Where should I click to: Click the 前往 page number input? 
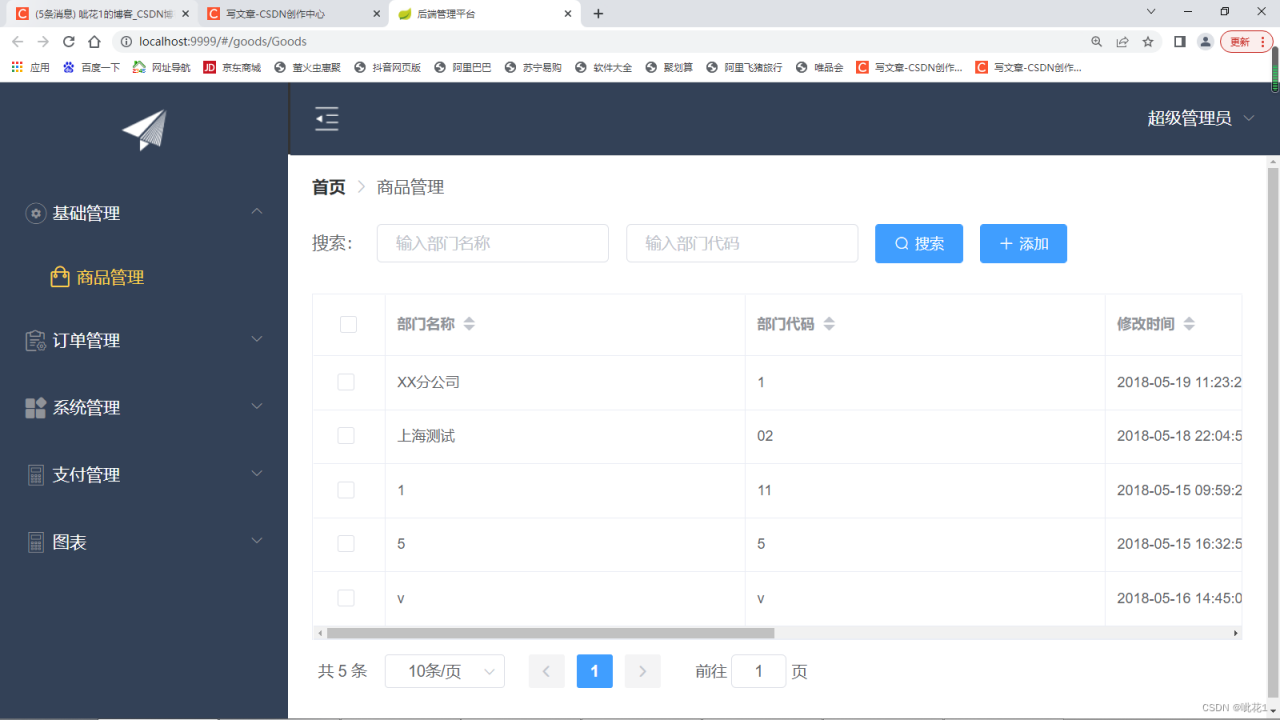[759, 671]
